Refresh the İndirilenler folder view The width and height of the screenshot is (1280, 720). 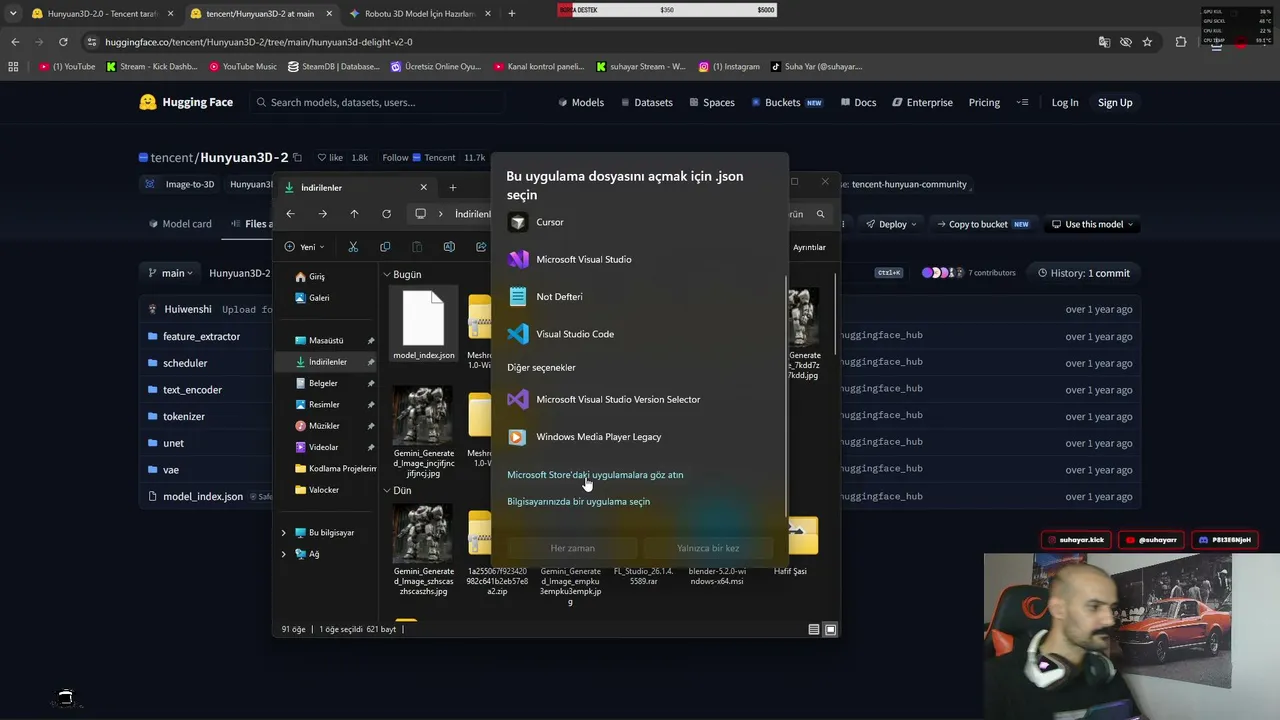[x=386, y=214]
